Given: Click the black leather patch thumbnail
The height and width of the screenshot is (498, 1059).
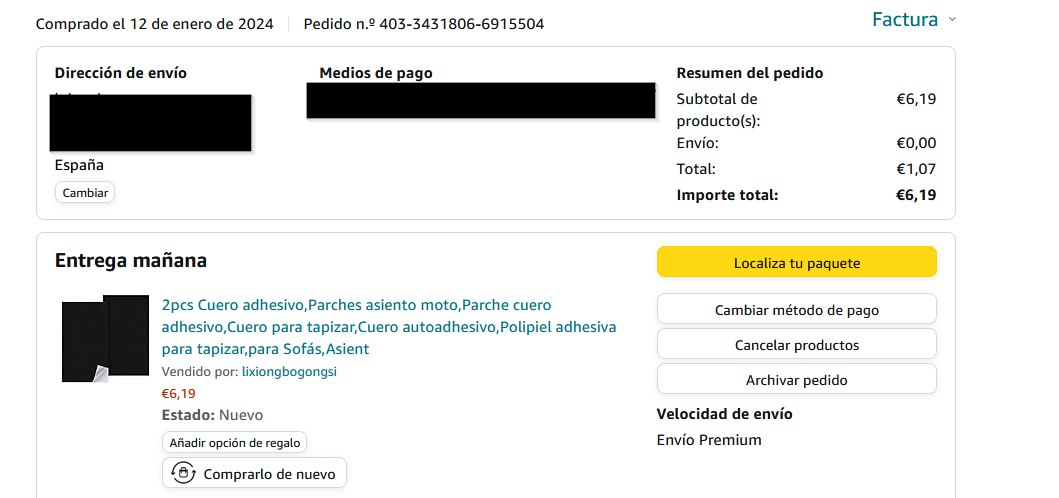Looking at the screenshot, I should pyautogui.click(x=105, y=338).
